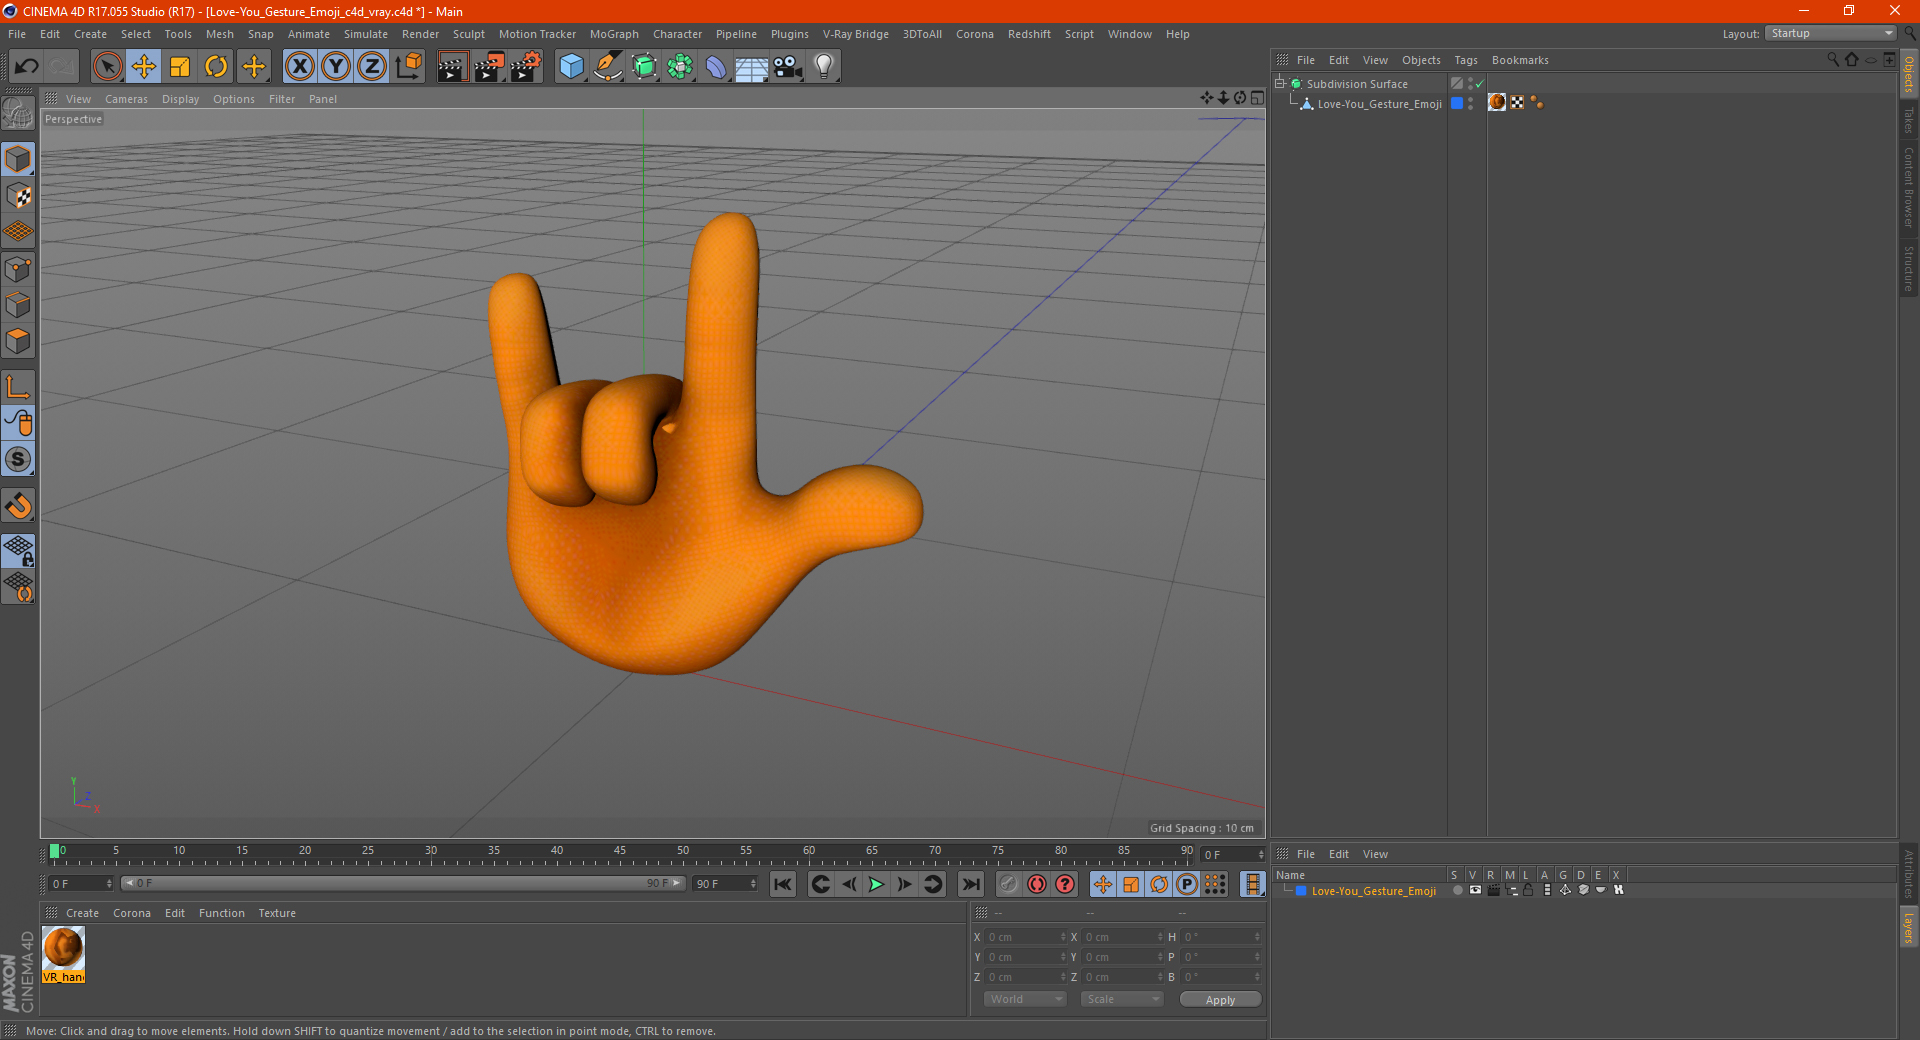Viewport: 1920px width, 1040px height.
Task: Click frame 45 on timeline ruler
Action: coord(620,852)
